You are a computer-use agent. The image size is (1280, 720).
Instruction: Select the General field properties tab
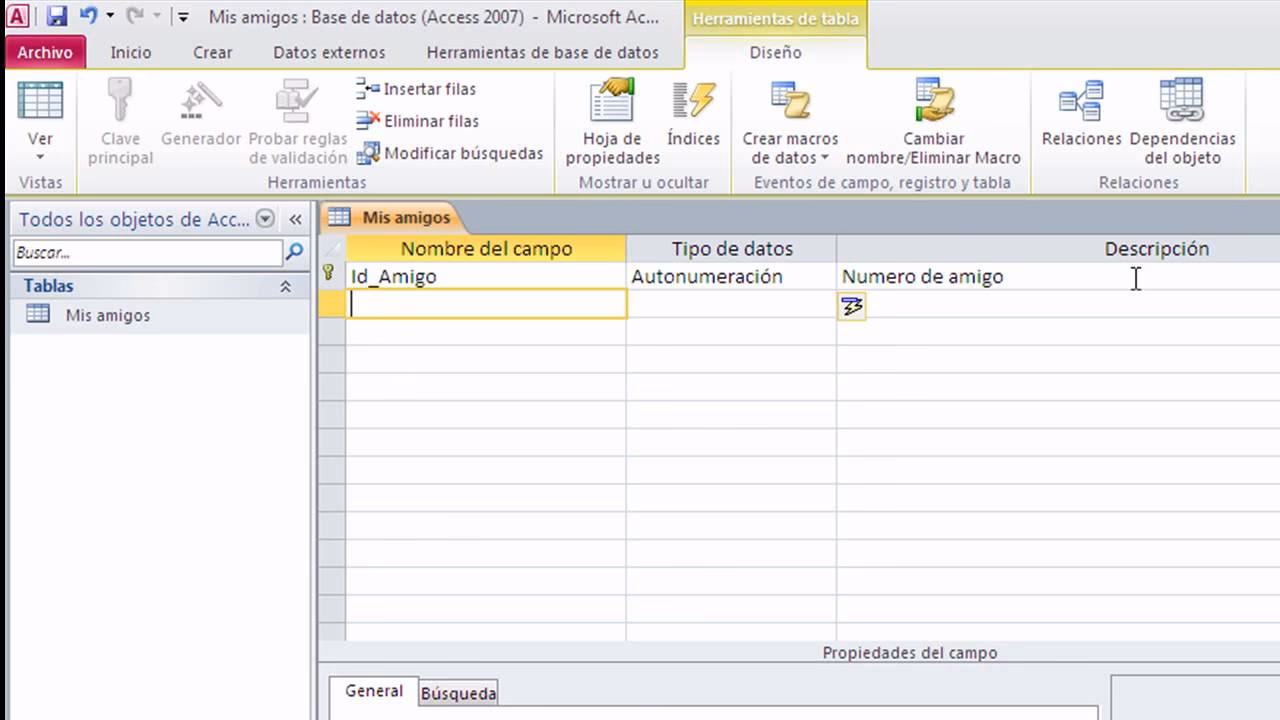click(x=374, y=691)
